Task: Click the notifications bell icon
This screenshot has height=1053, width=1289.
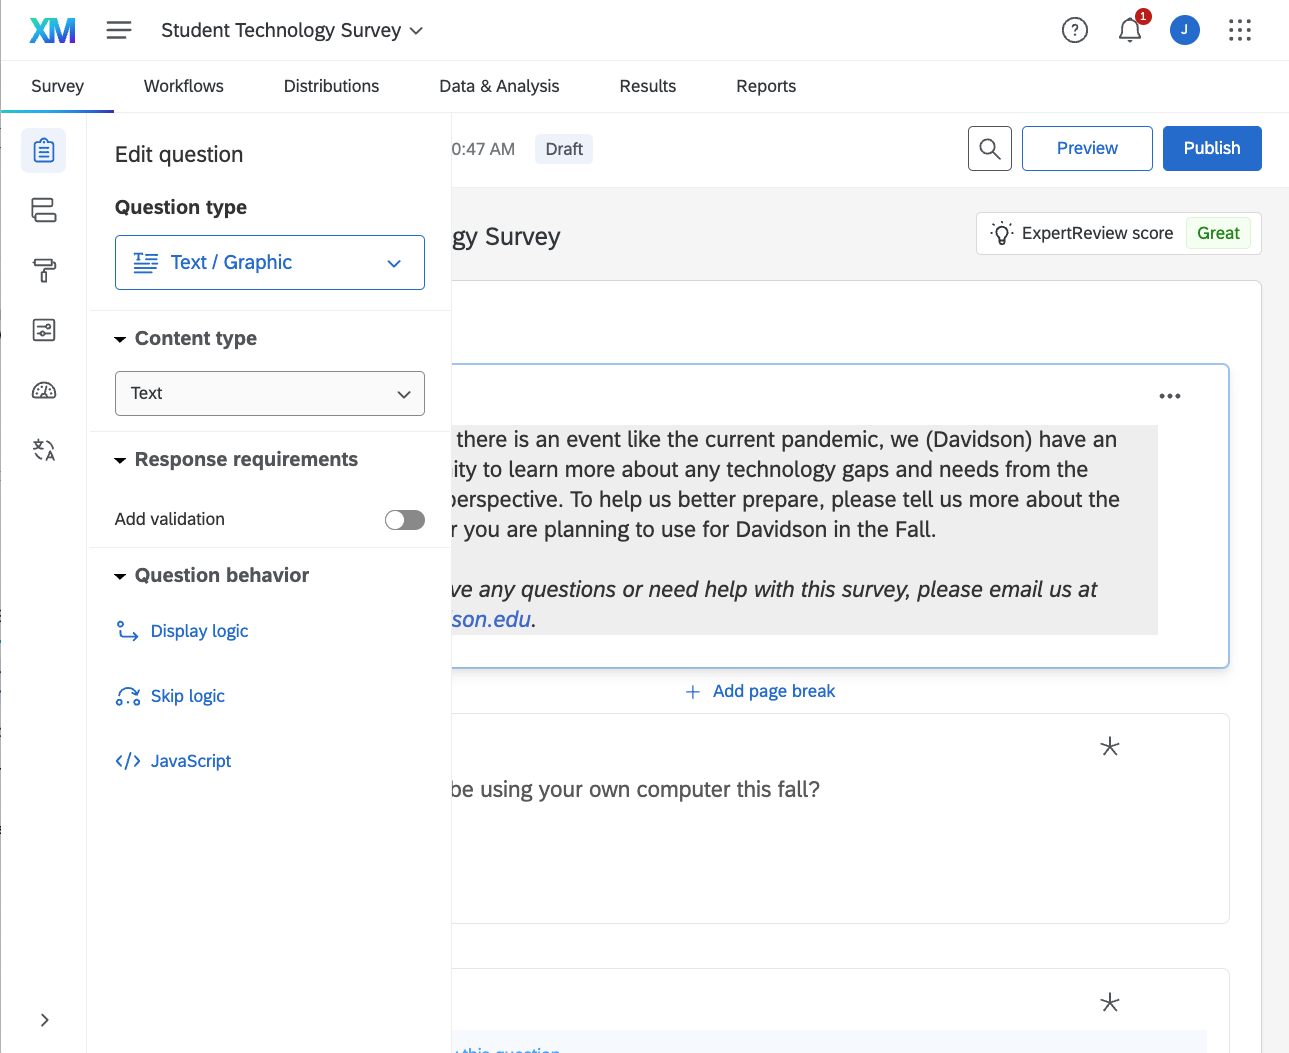Action: click(x=1130, y=31)
